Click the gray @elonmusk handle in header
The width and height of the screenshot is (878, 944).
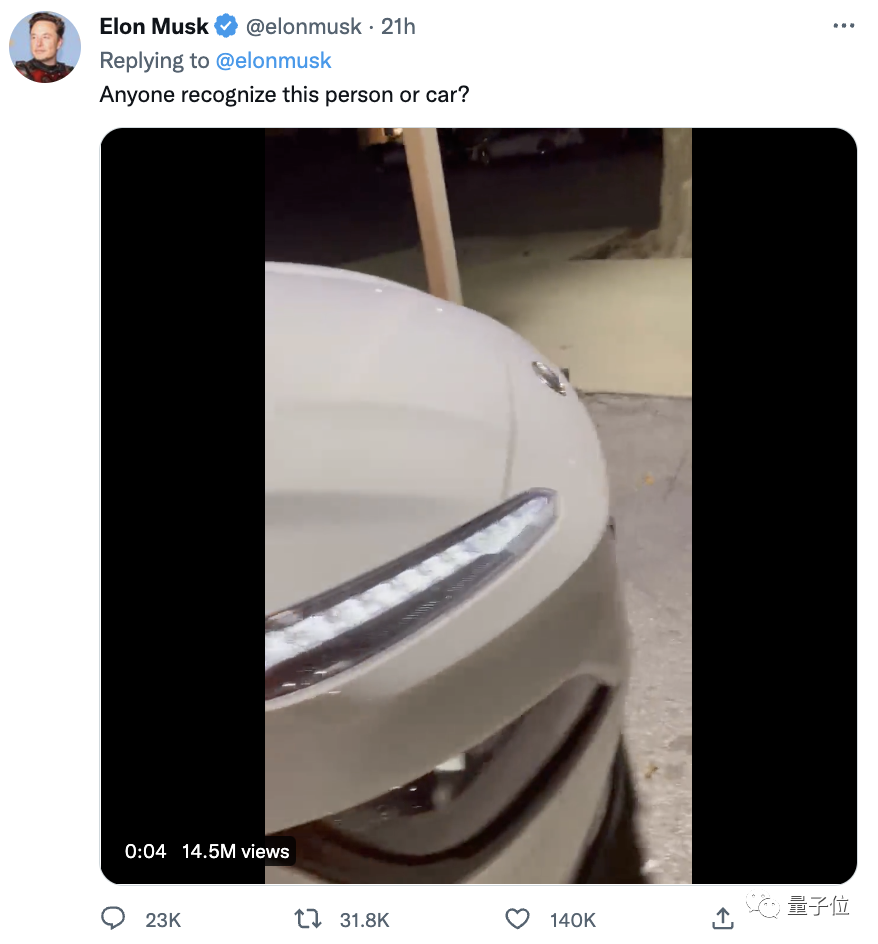point(304,26)
